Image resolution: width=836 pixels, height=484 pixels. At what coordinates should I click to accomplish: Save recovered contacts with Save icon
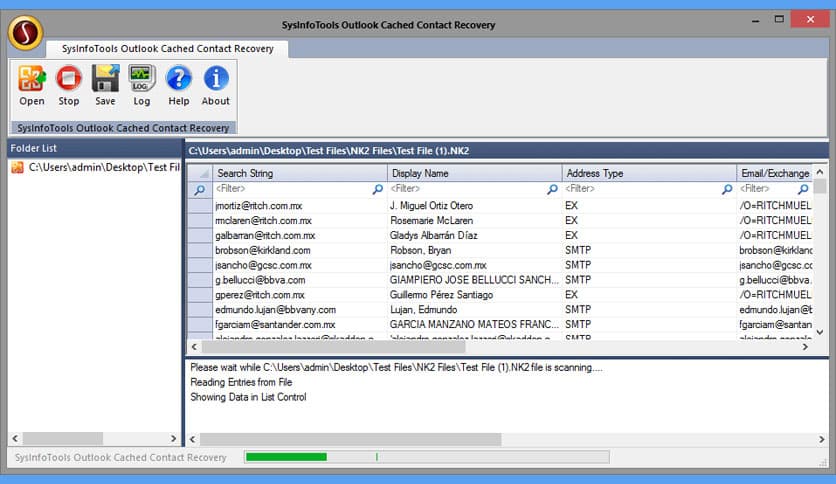[x=105, y=85]
